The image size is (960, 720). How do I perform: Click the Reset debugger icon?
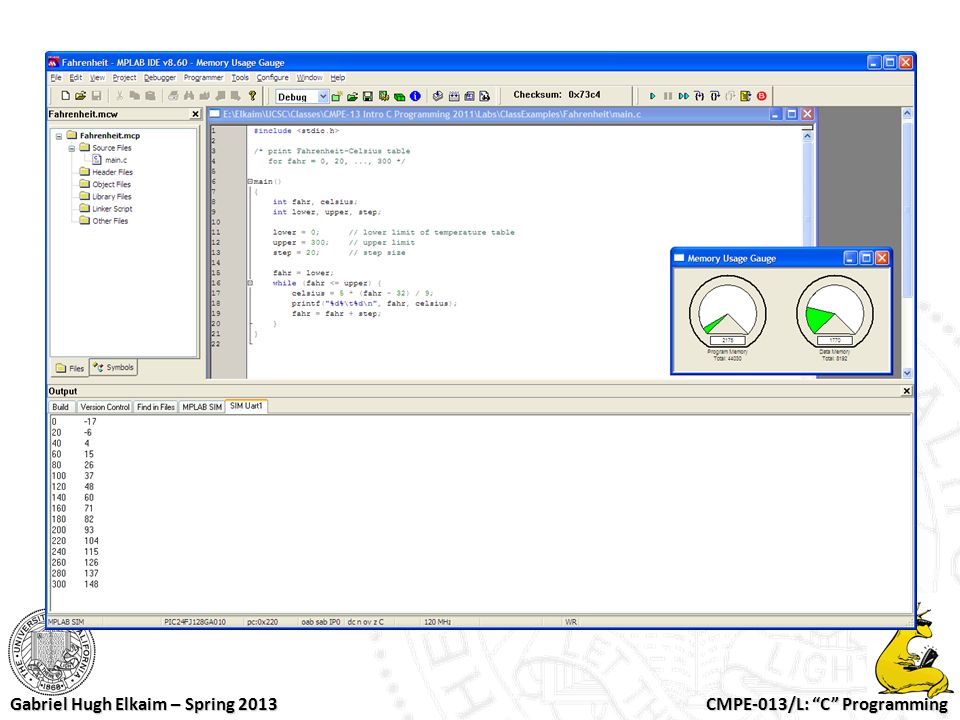click(x=746, y=96)
